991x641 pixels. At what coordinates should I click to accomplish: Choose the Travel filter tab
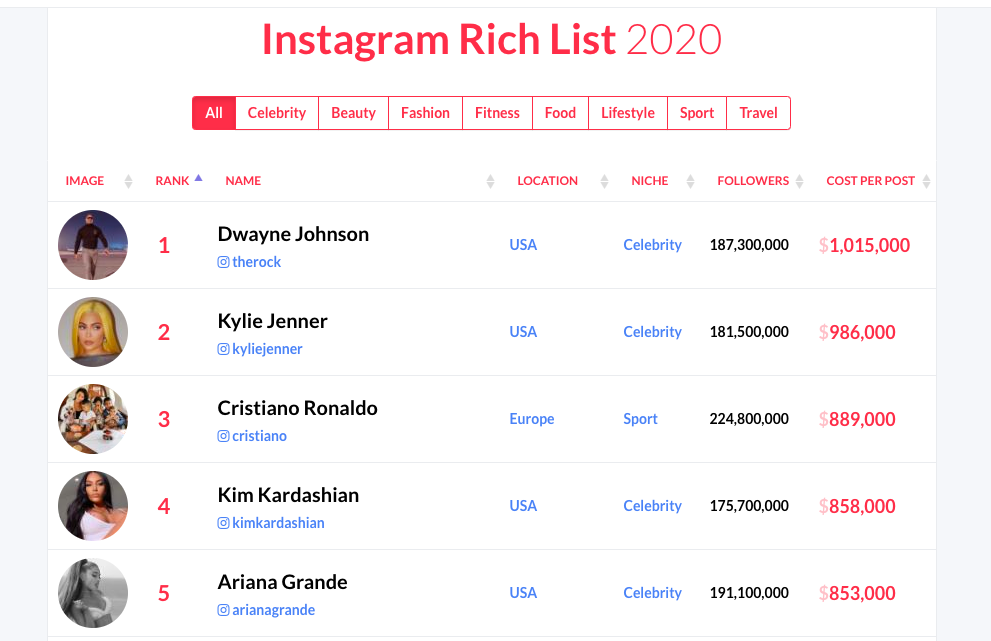758,113
